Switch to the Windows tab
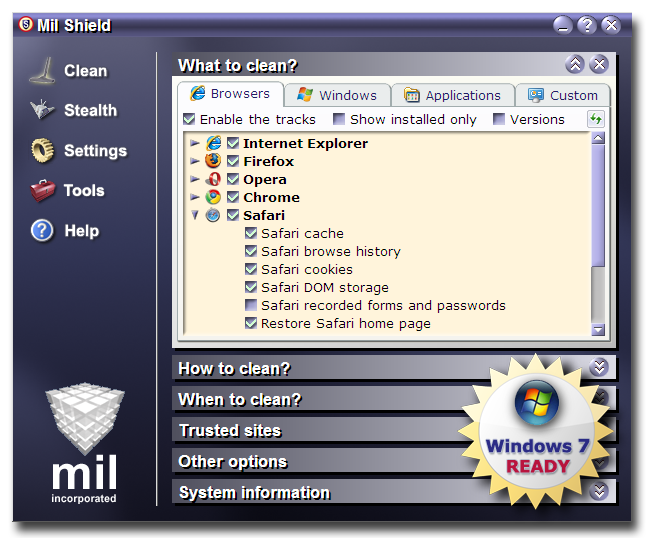This screenshot has width=650, height=538. click(x=337, y=95)
